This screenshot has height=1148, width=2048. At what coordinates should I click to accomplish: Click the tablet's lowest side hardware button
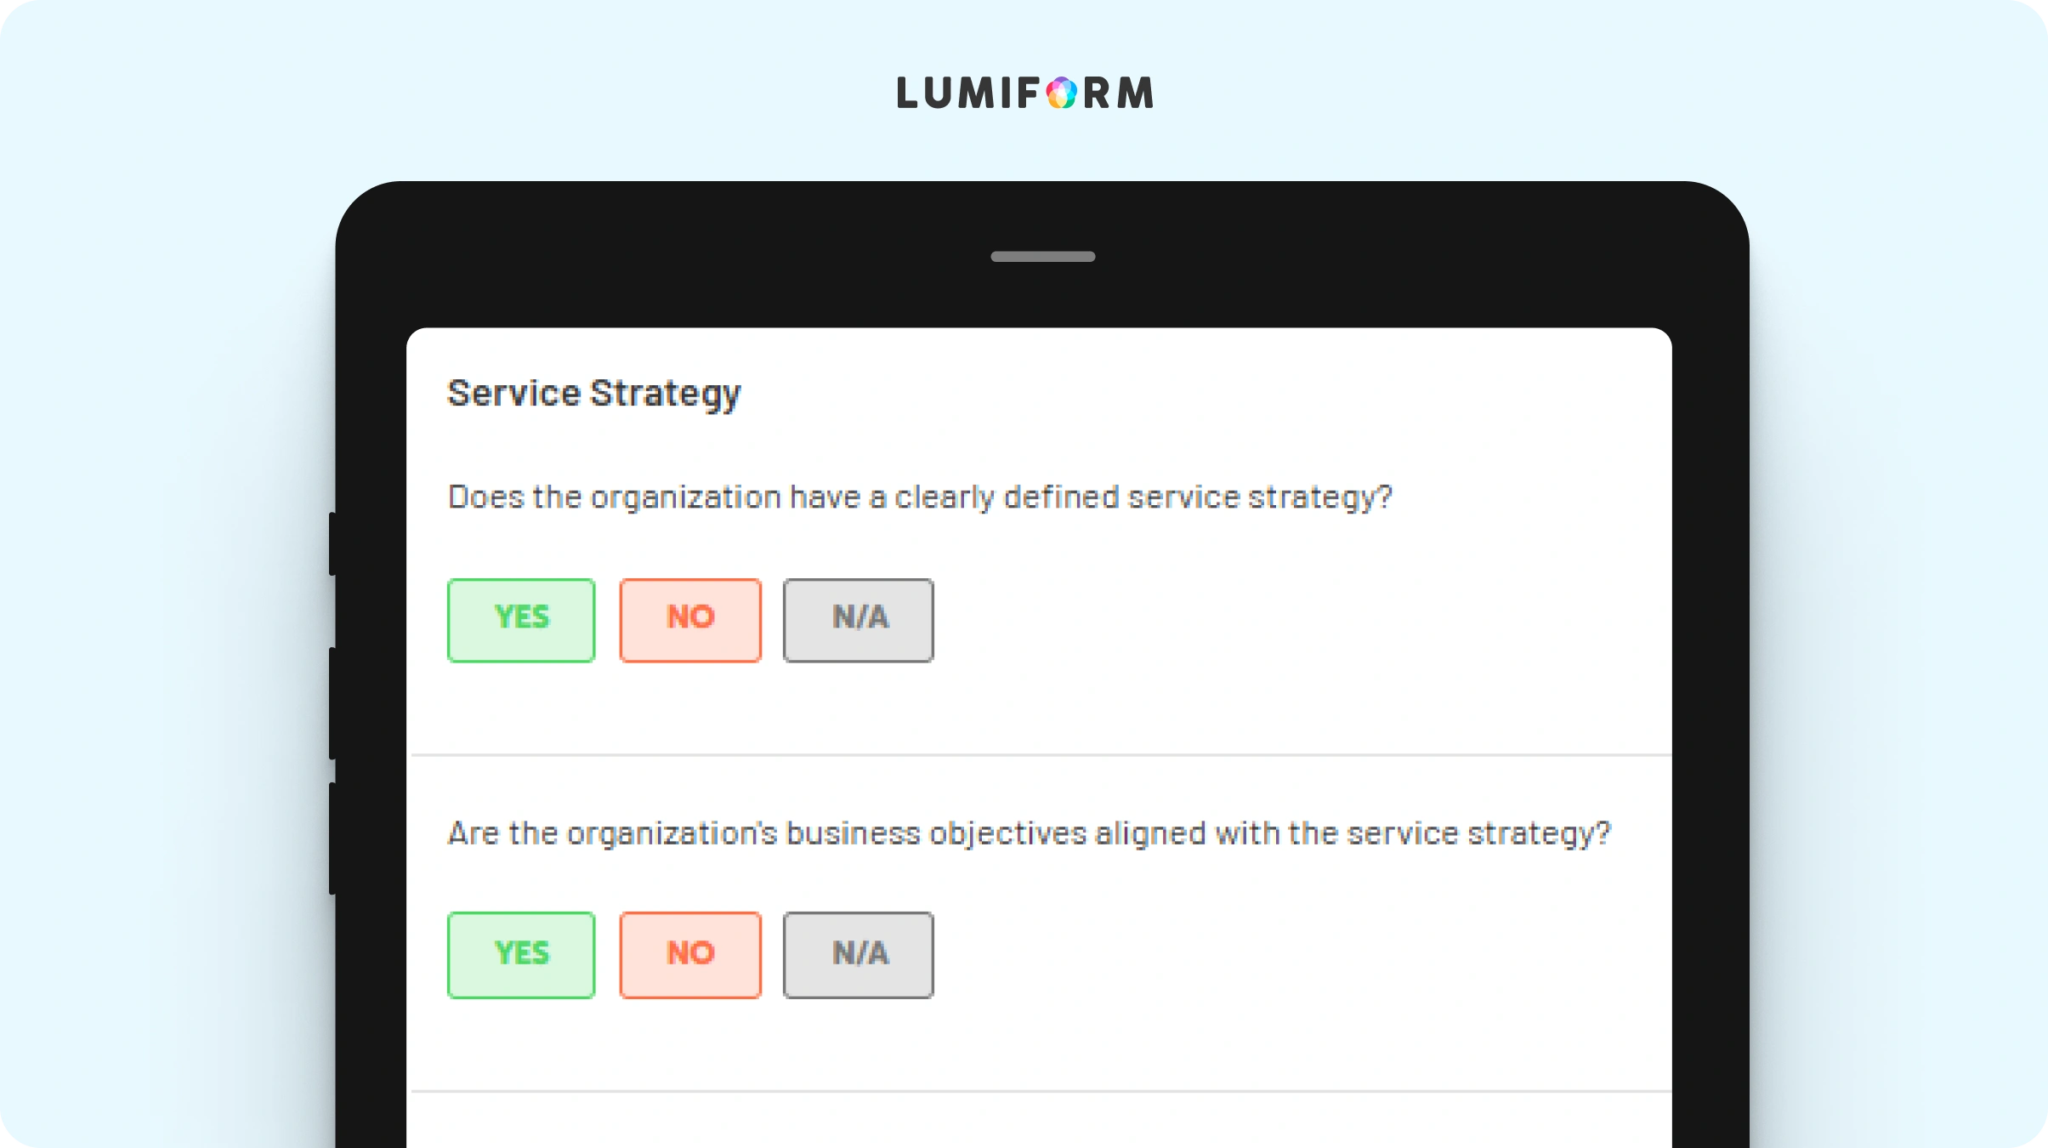pyautogui.click(x=332, y=838)
